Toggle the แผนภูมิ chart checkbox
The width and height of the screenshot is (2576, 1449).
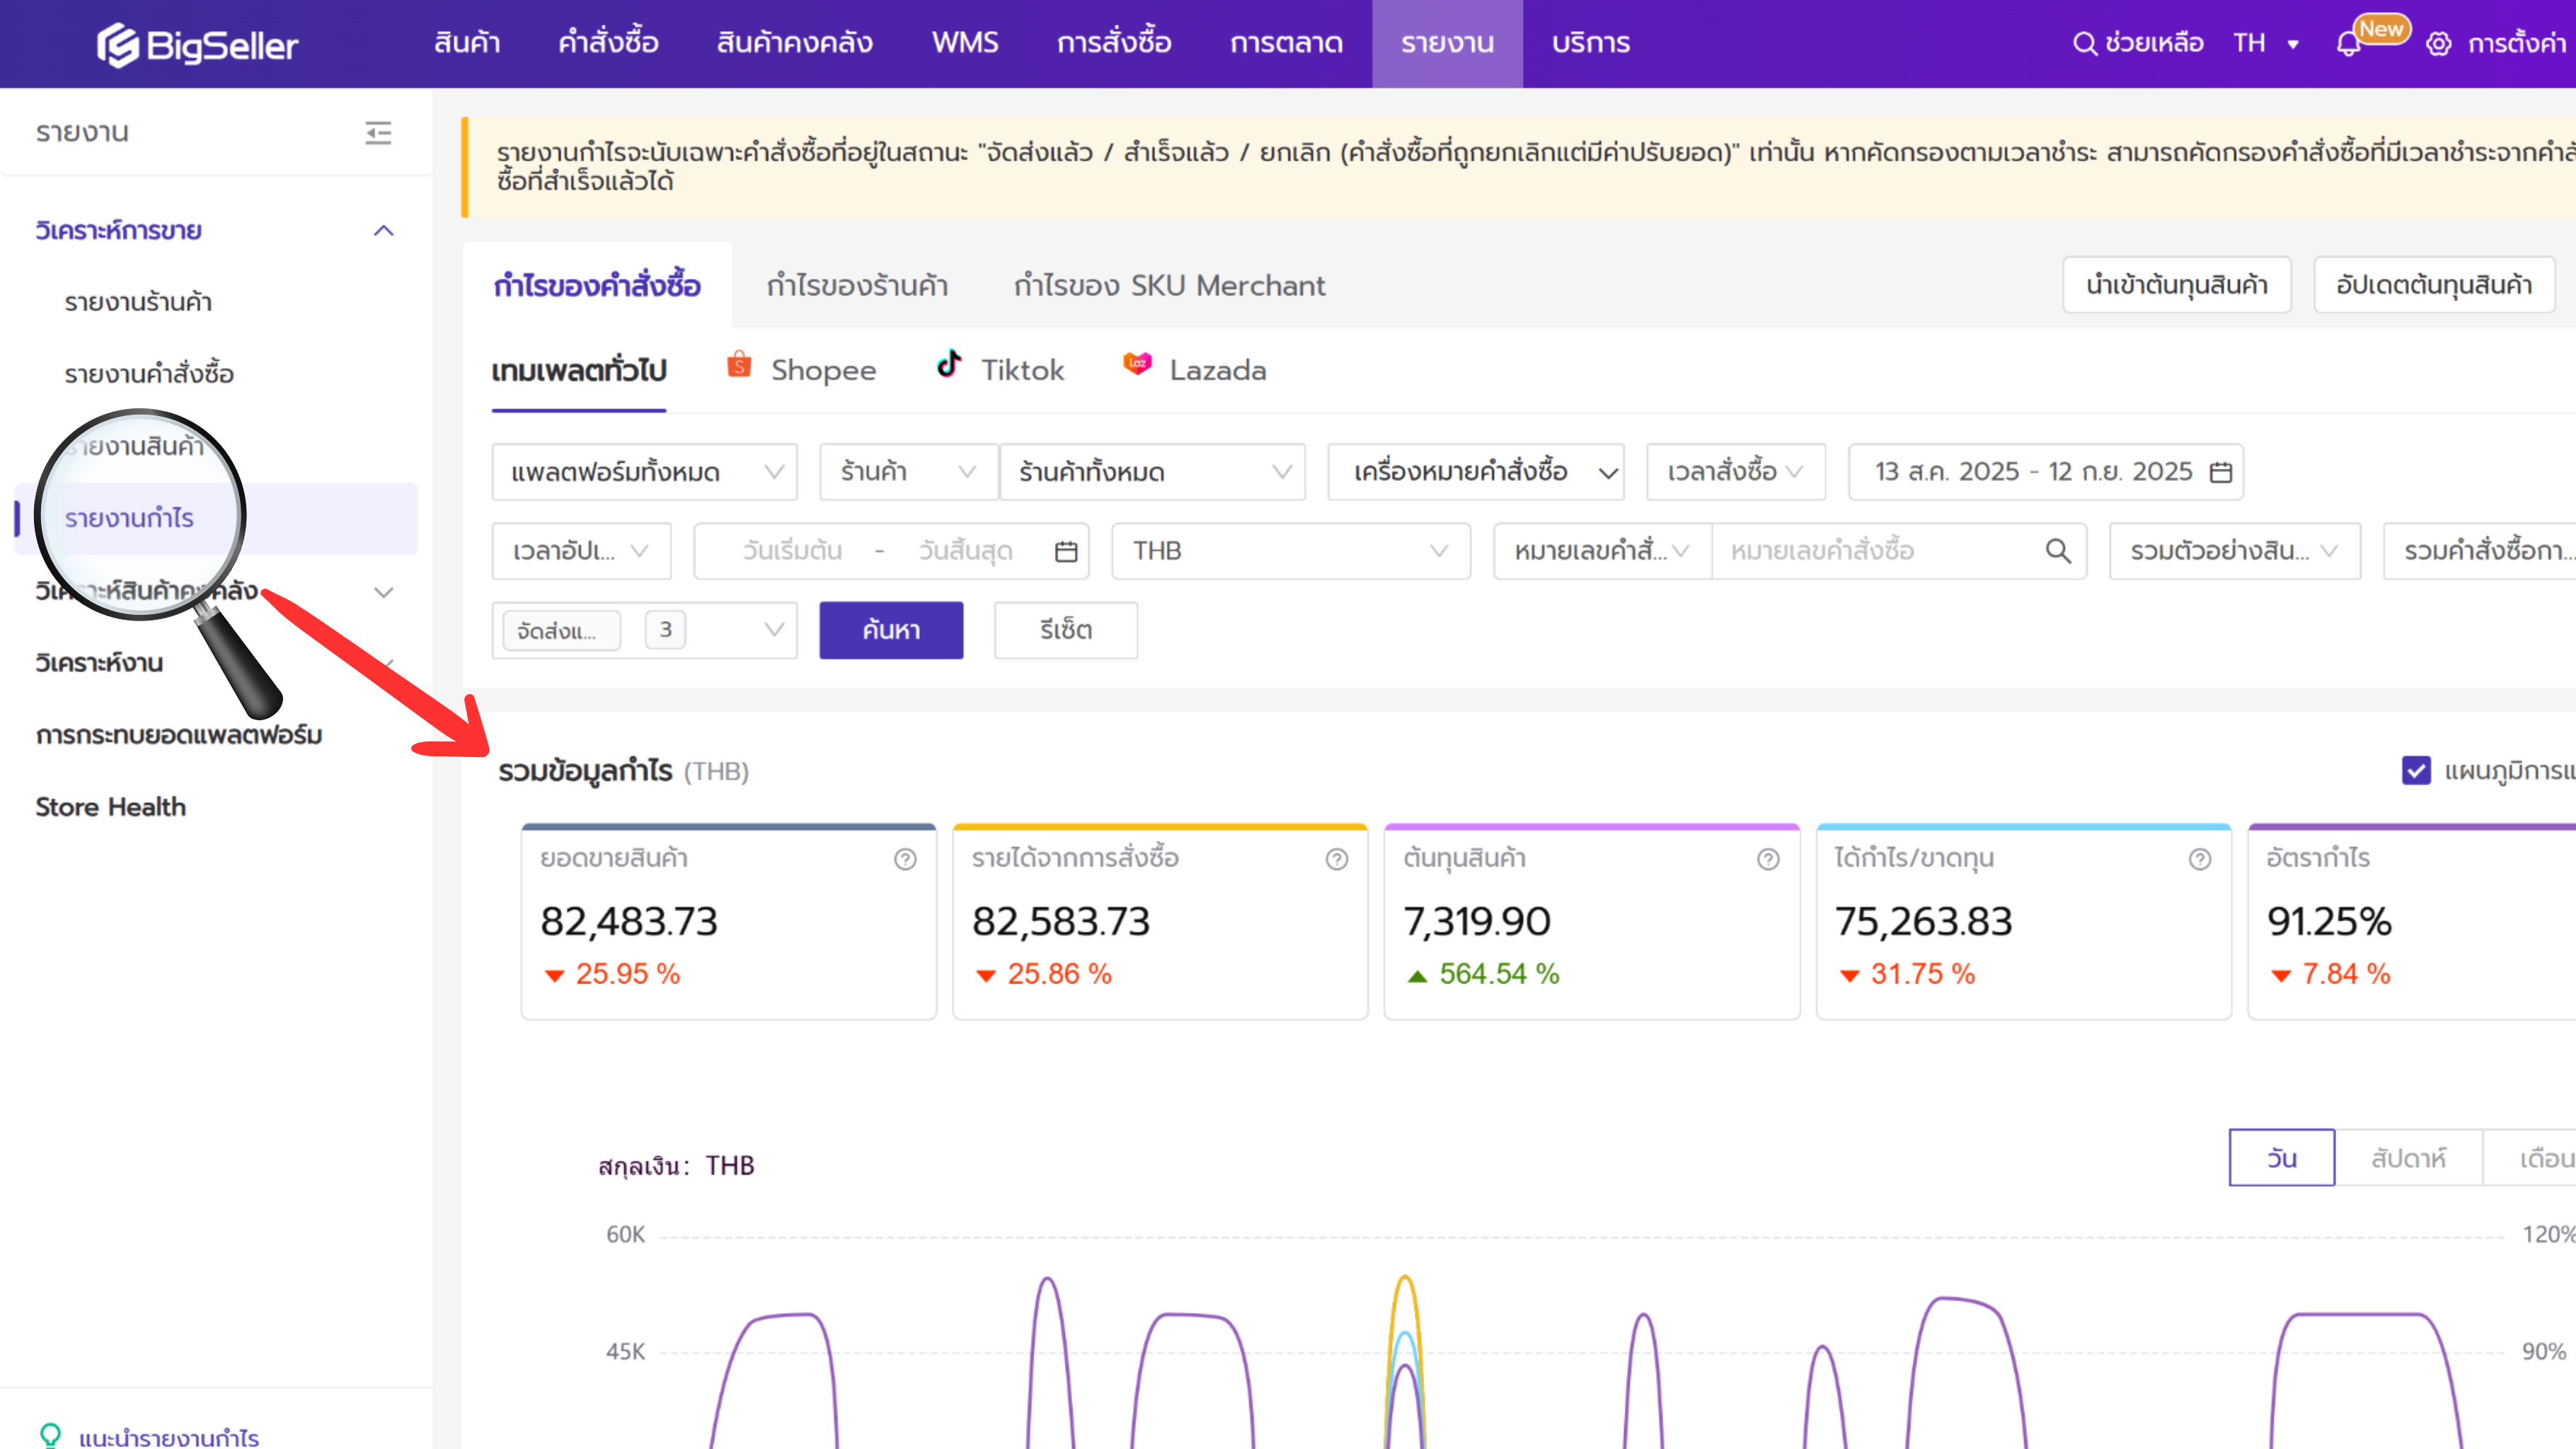pyautogui.click(x=2416, y=770)
